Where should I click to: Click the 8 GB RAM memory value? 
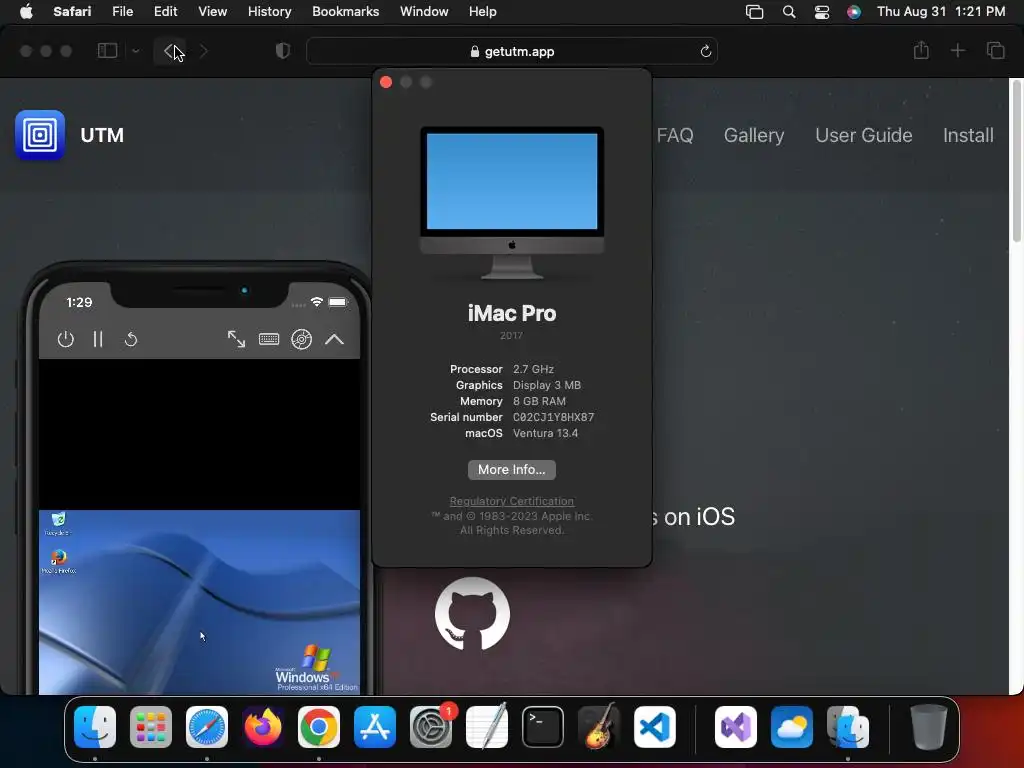(x=539, y=401)
